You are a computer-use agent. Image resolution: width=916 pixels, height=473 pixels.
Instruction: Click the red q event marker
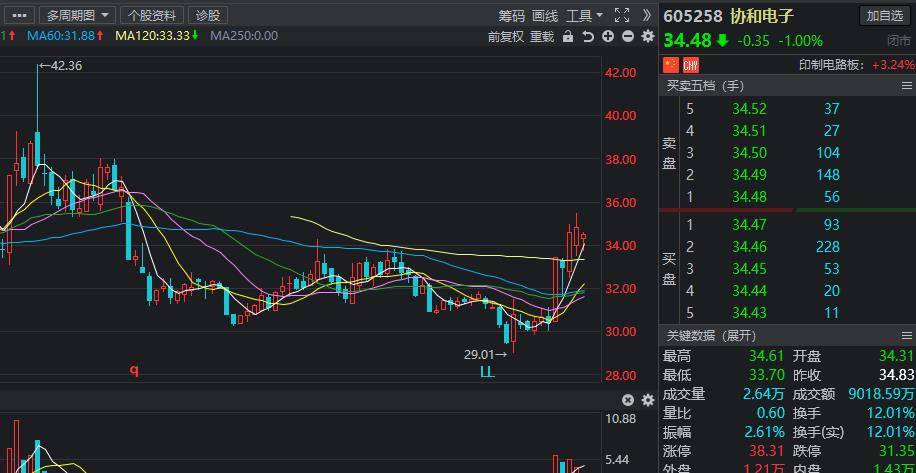click(x=134, y=371)
